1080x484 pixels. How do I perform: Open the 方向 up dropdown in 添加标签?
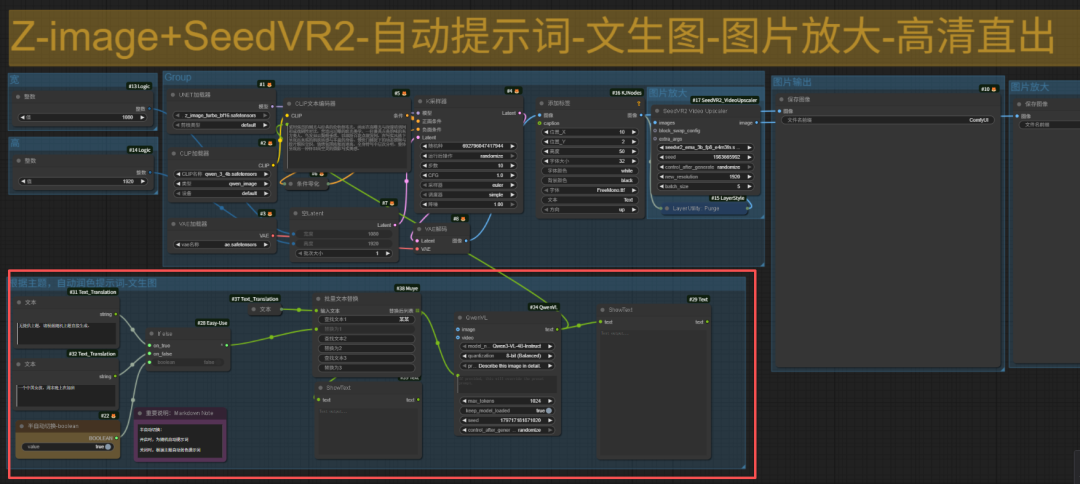[588, 209]
